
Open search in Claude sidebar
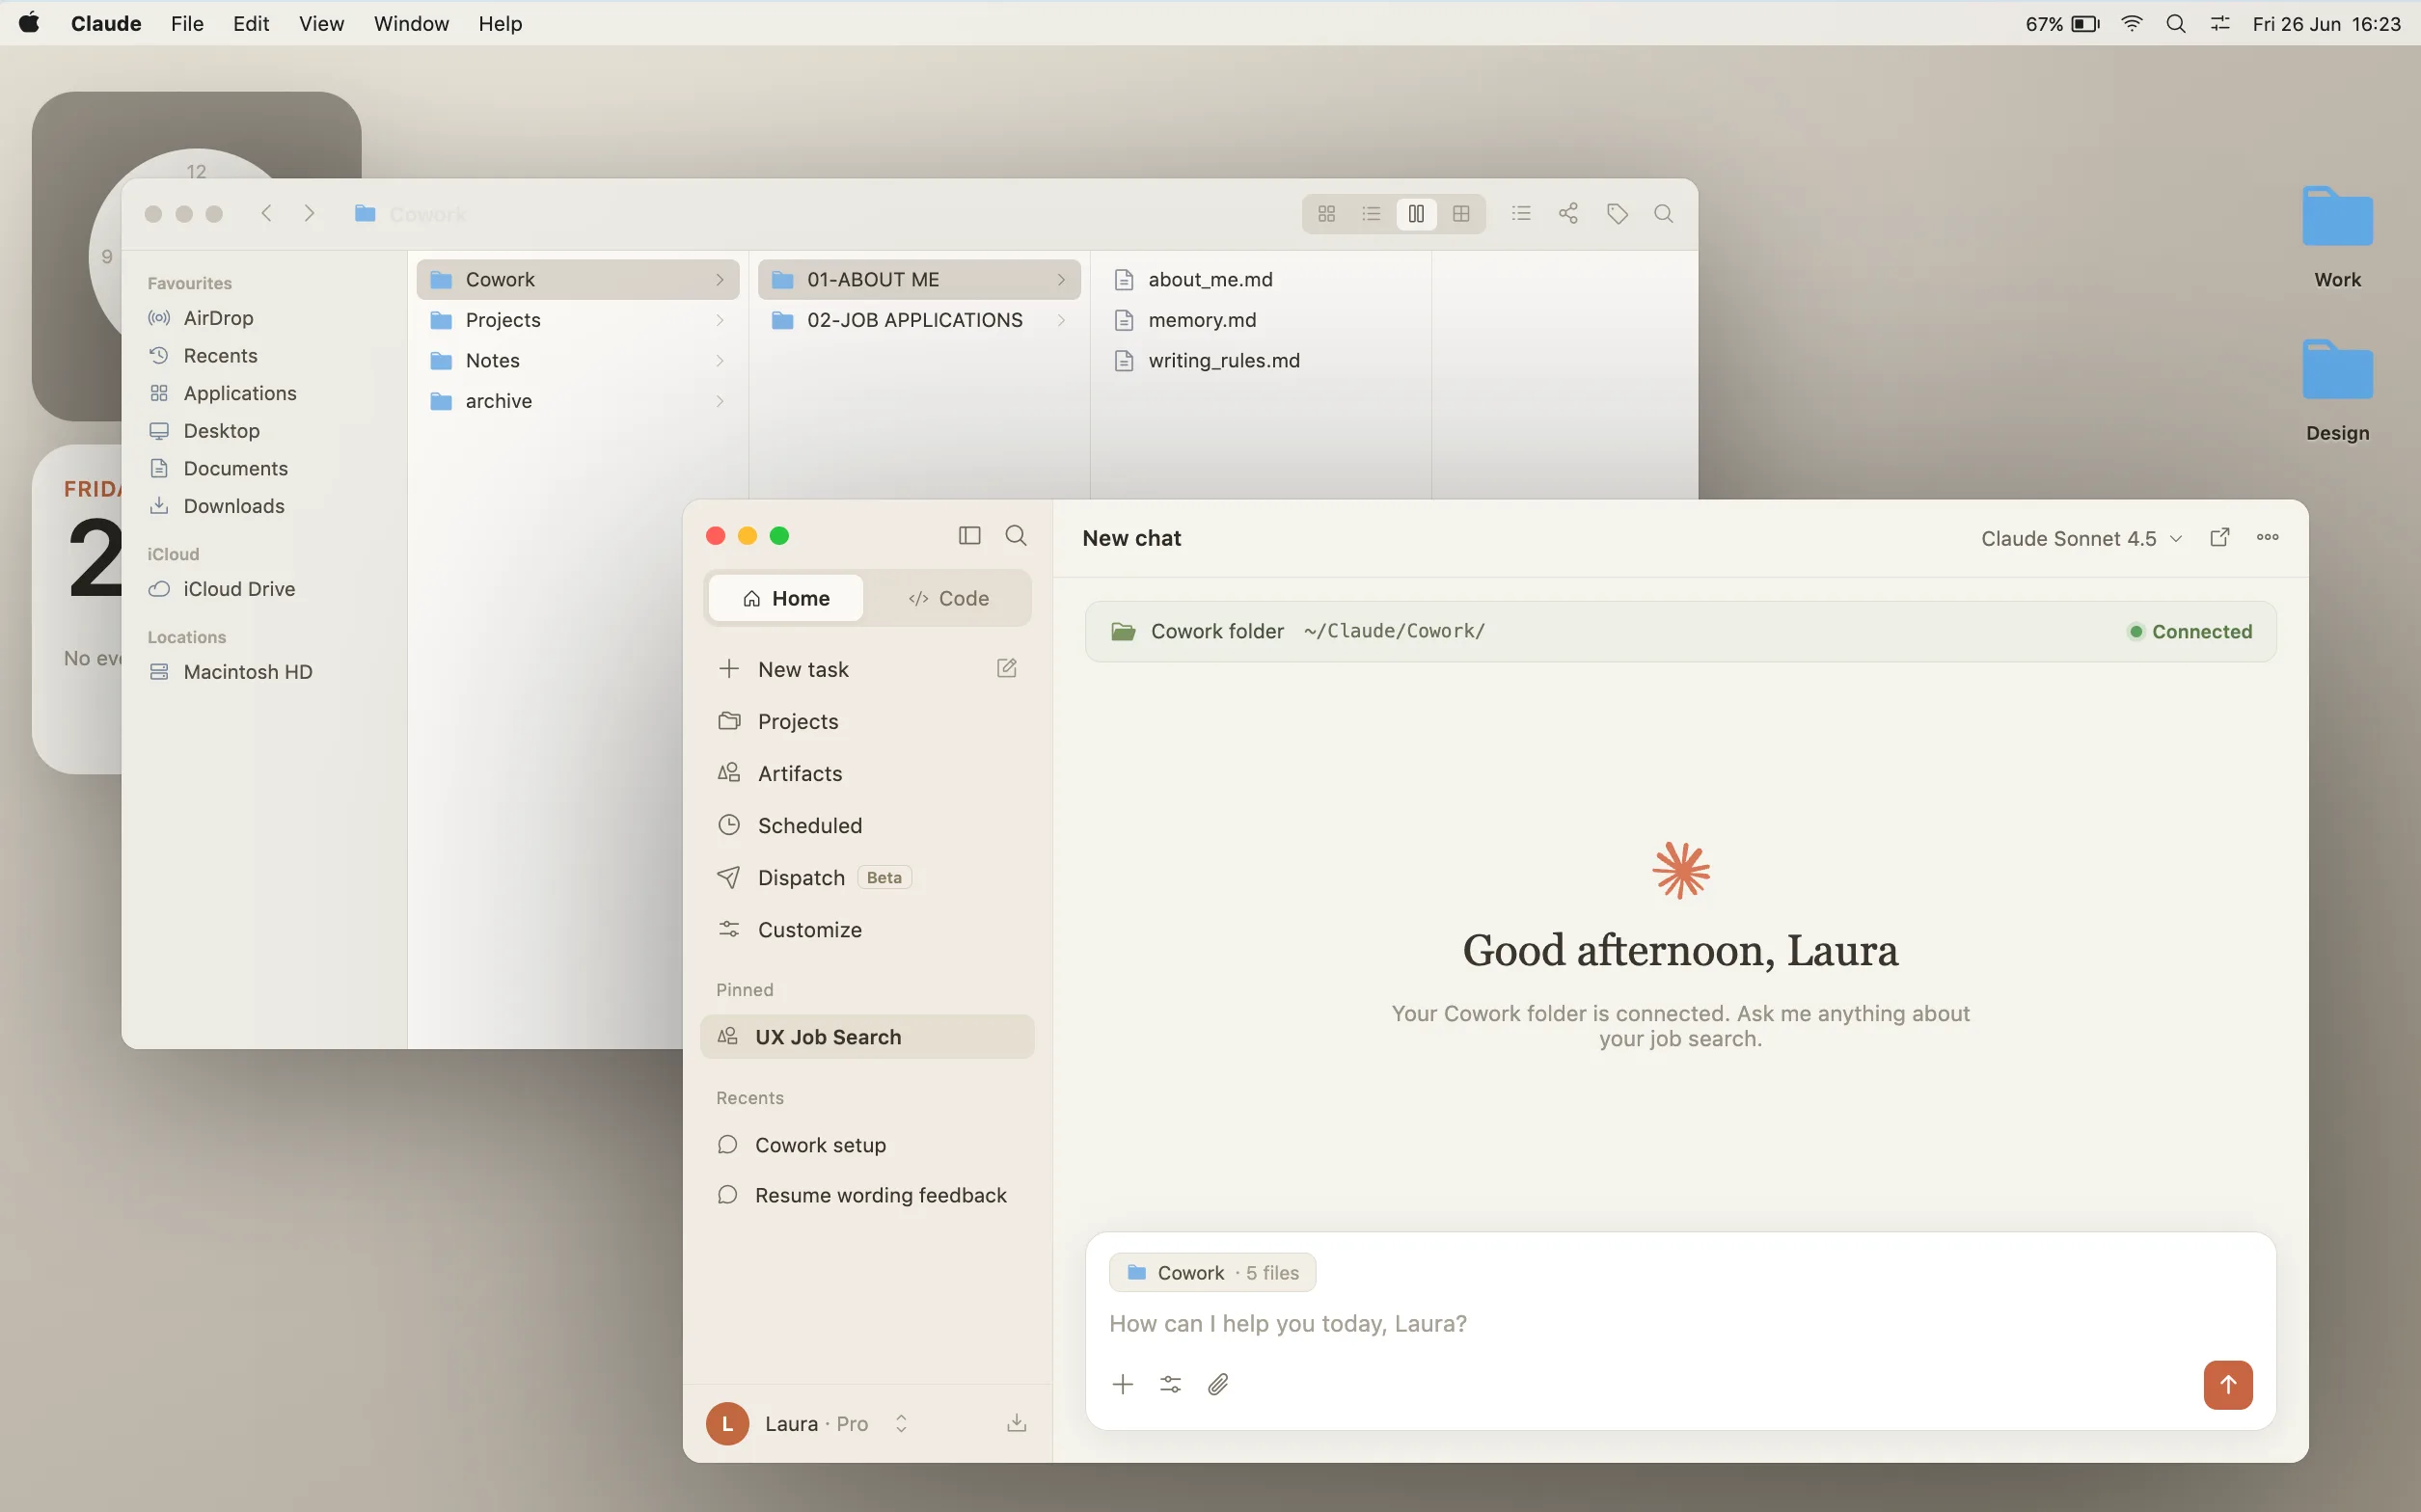coord(1016,536)
